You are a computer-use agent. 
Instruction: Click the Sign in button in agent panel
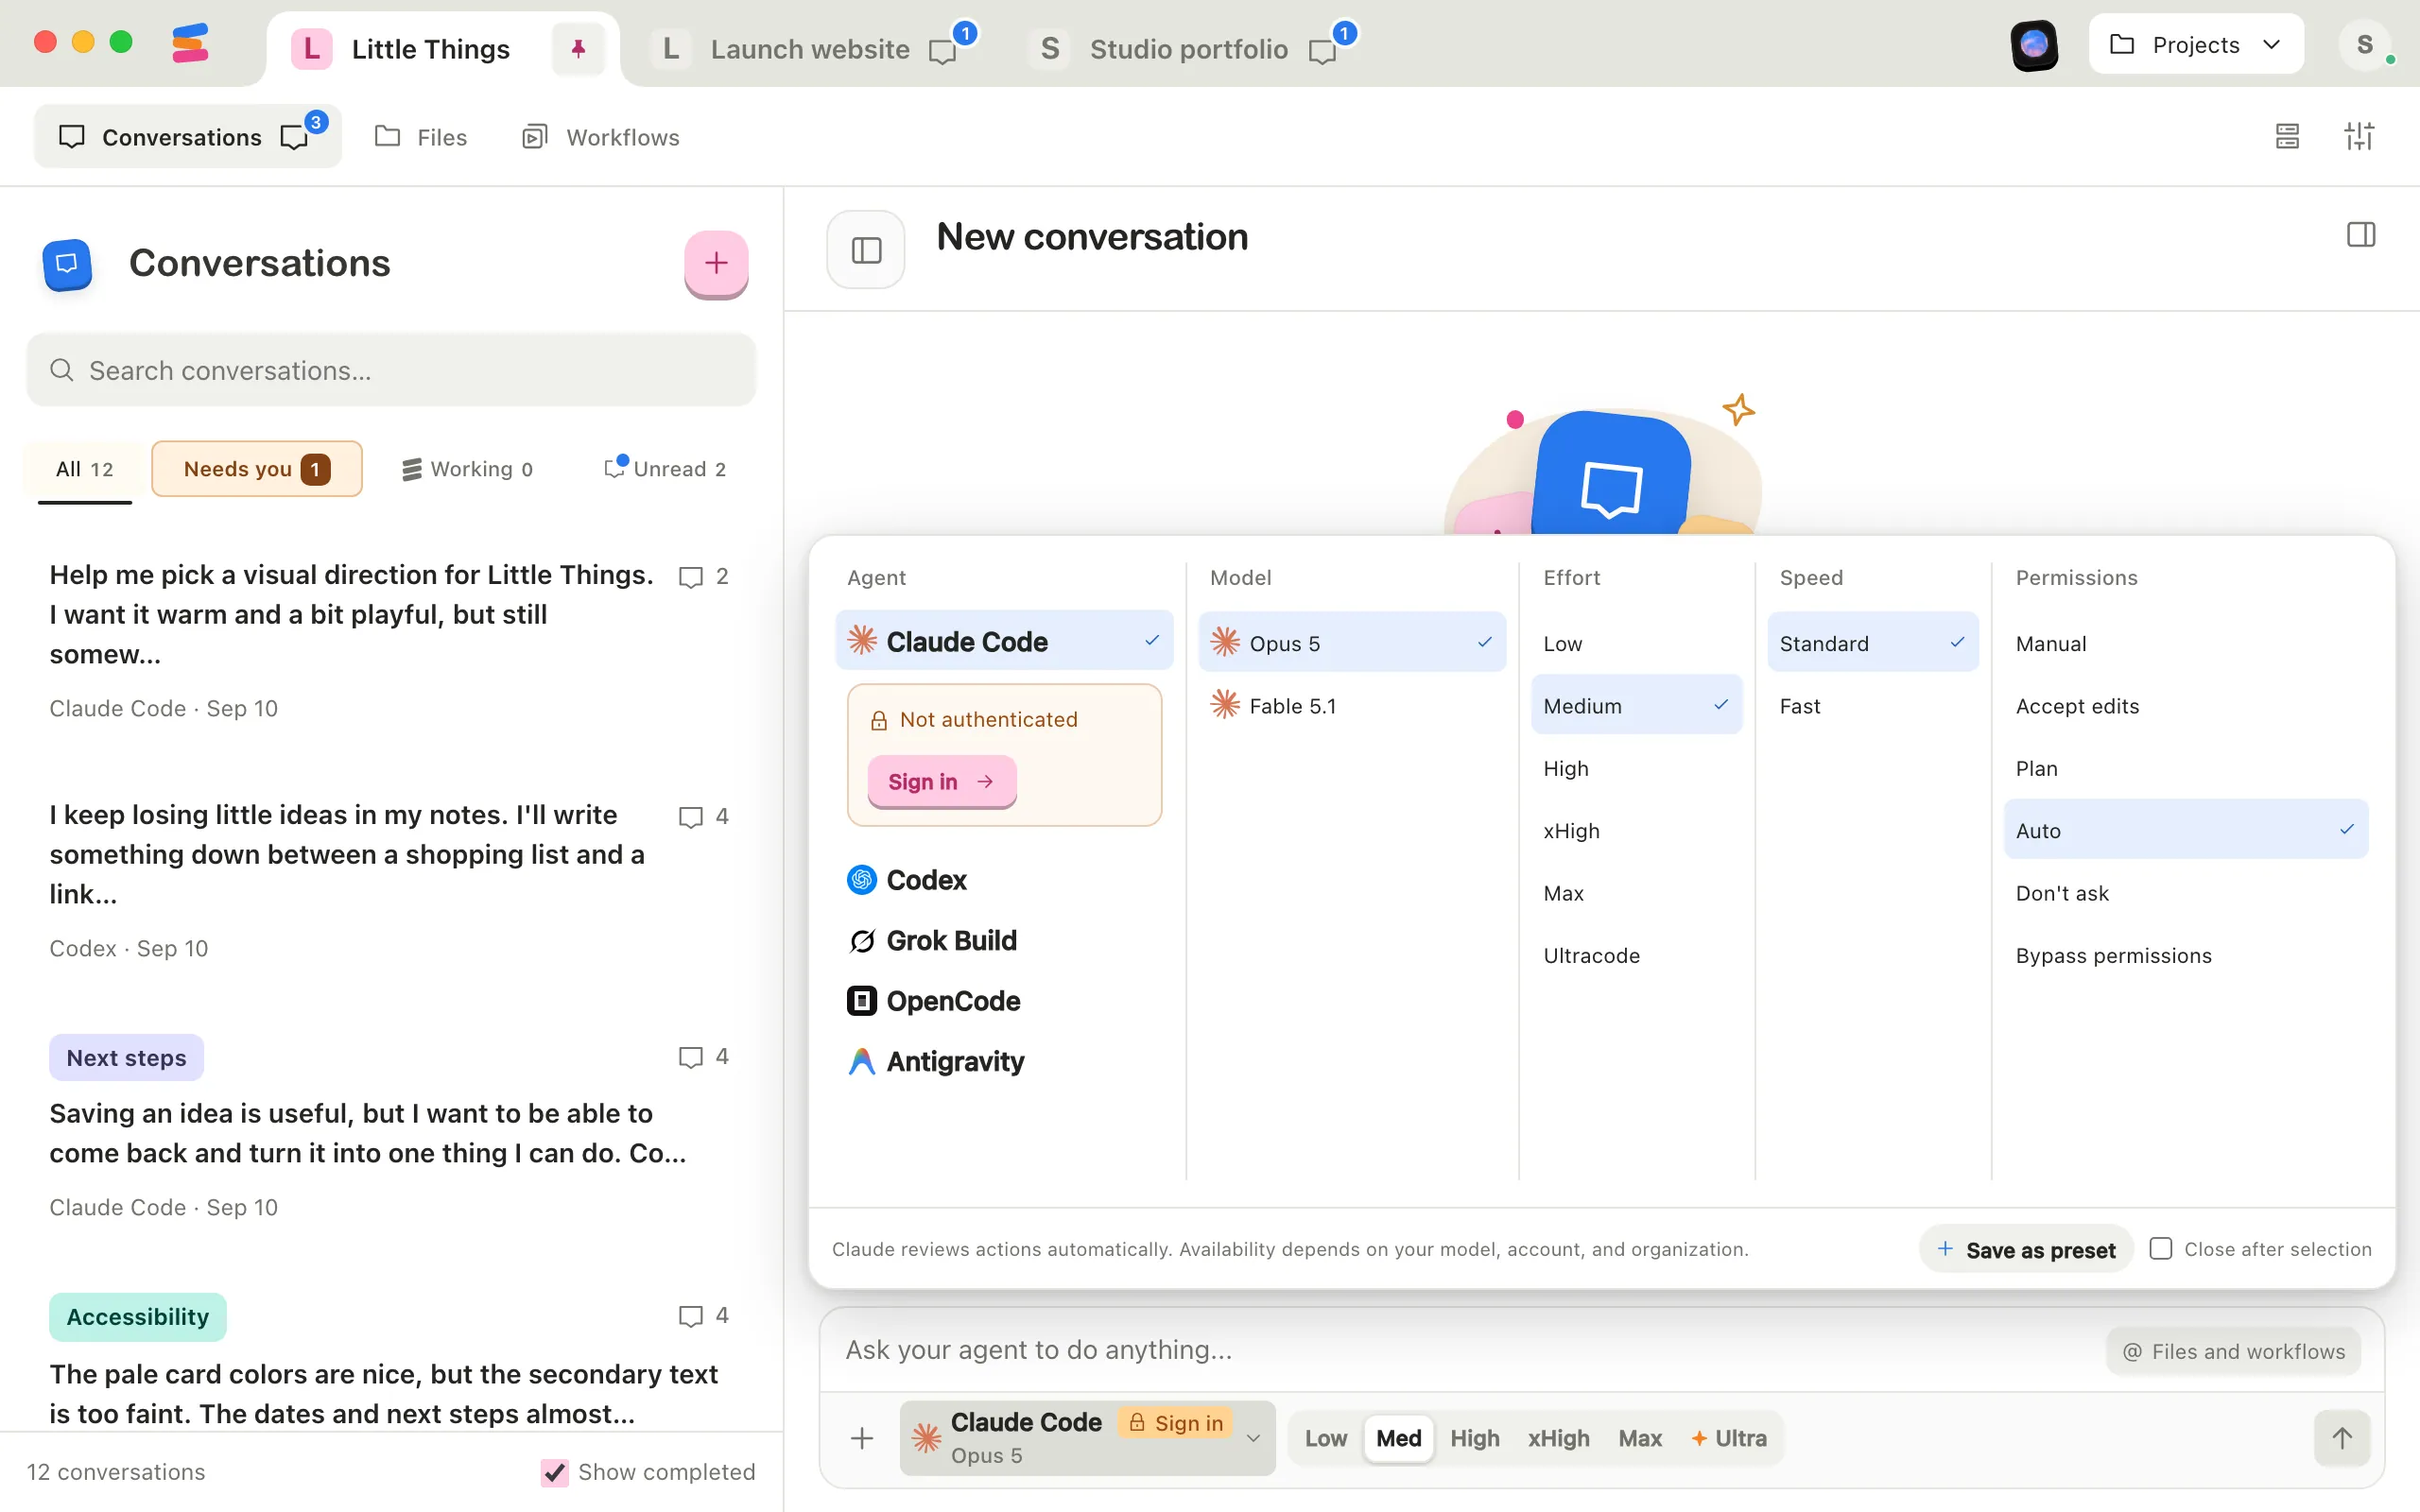click(941, 781)
